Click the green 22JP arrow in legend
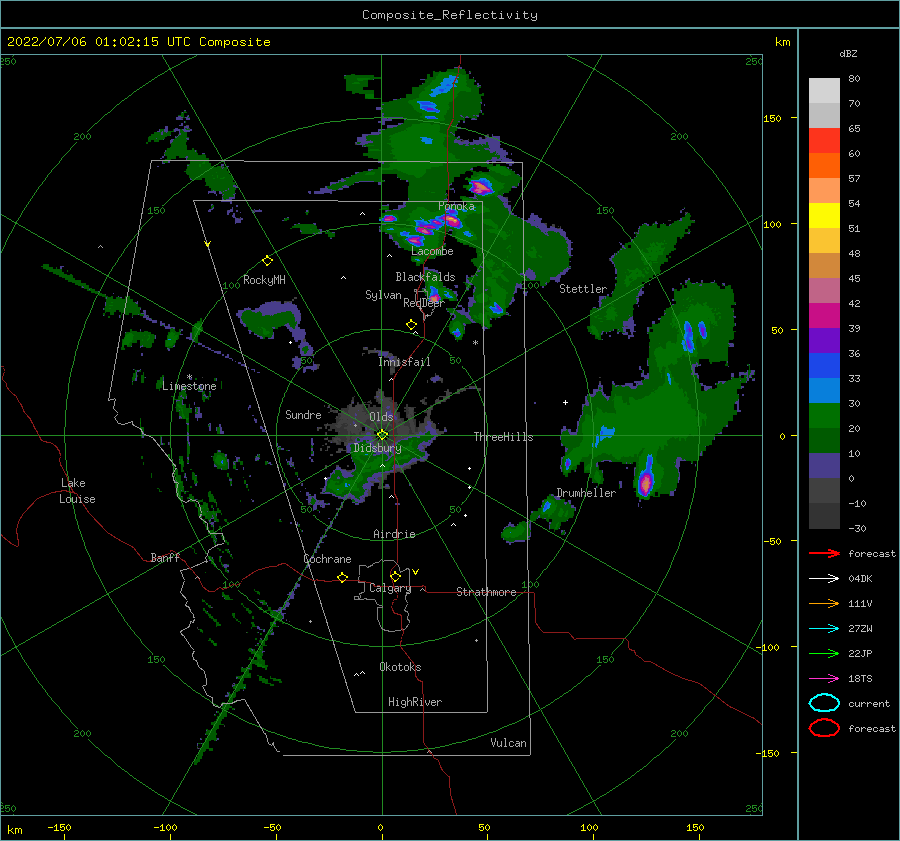This screenshot has height=841, width=900. [824, 653]
